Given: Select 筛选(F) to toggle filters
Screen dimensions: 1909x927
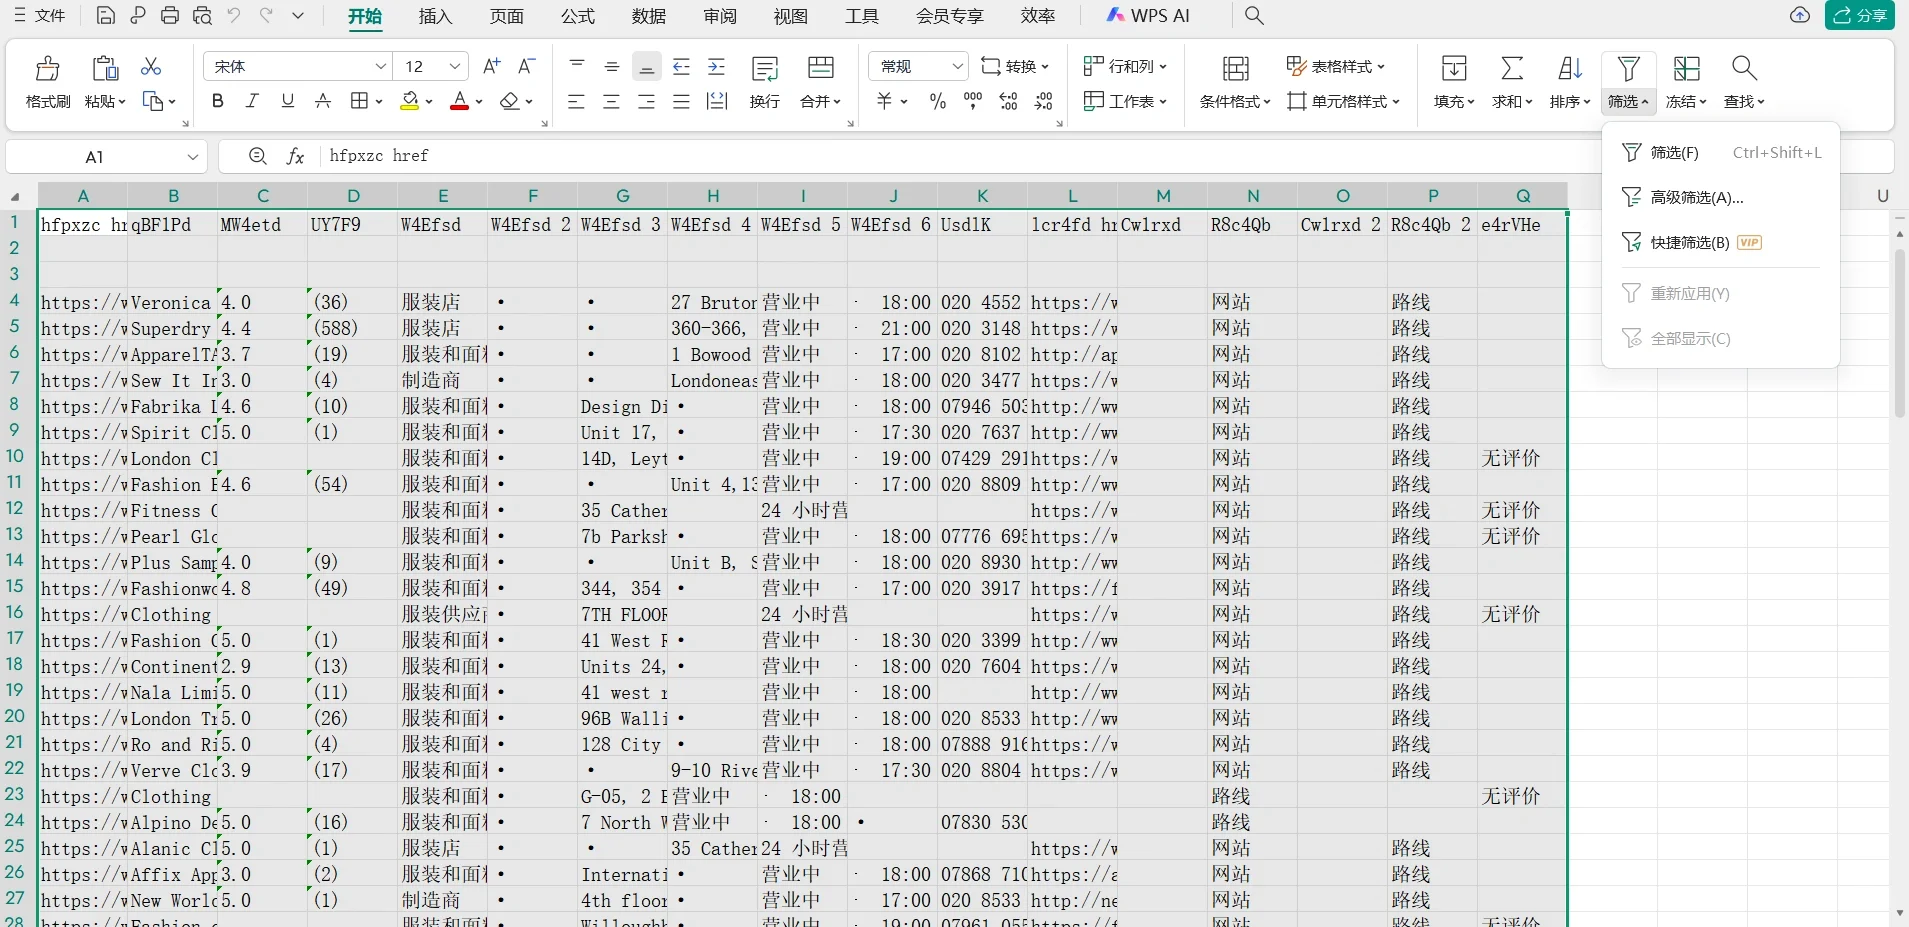Looking at the screenshot, I should click(1674, 152).
